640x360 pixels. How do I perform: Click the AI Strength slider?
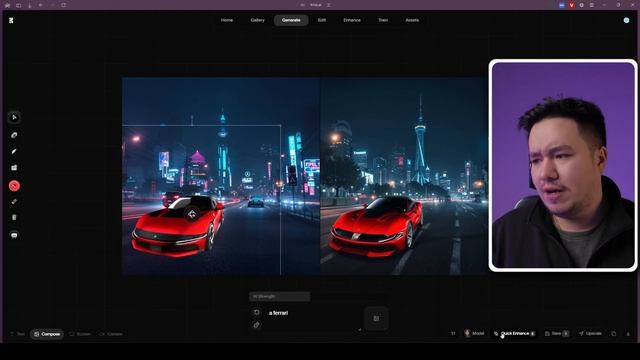coord(280,296)
